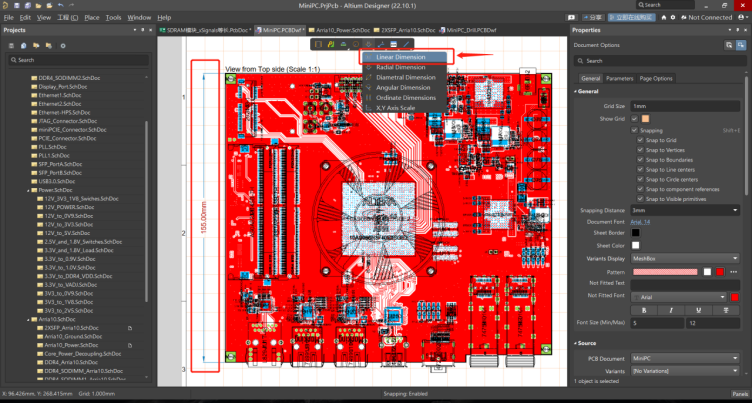Toggle Snap to Circle centers checkbox
Viewport: 753px width, 404px height.
point(640,179)
